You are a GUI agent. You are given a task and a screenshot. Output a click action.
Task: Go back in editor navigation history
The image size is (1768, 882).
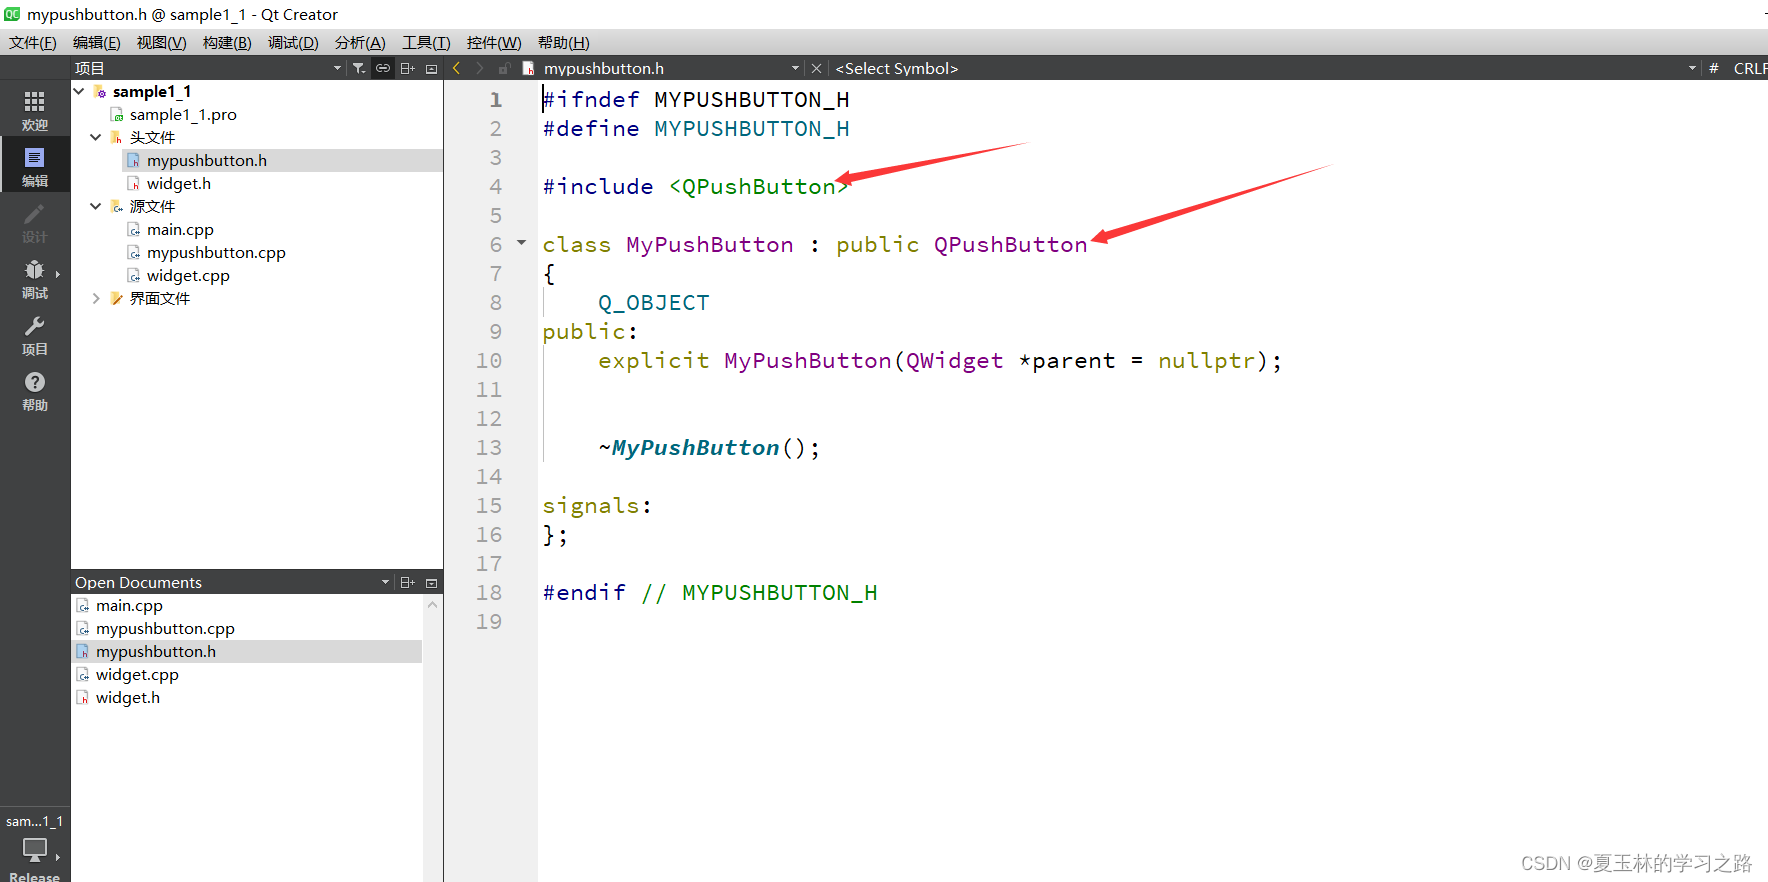(x=457, y=68)
